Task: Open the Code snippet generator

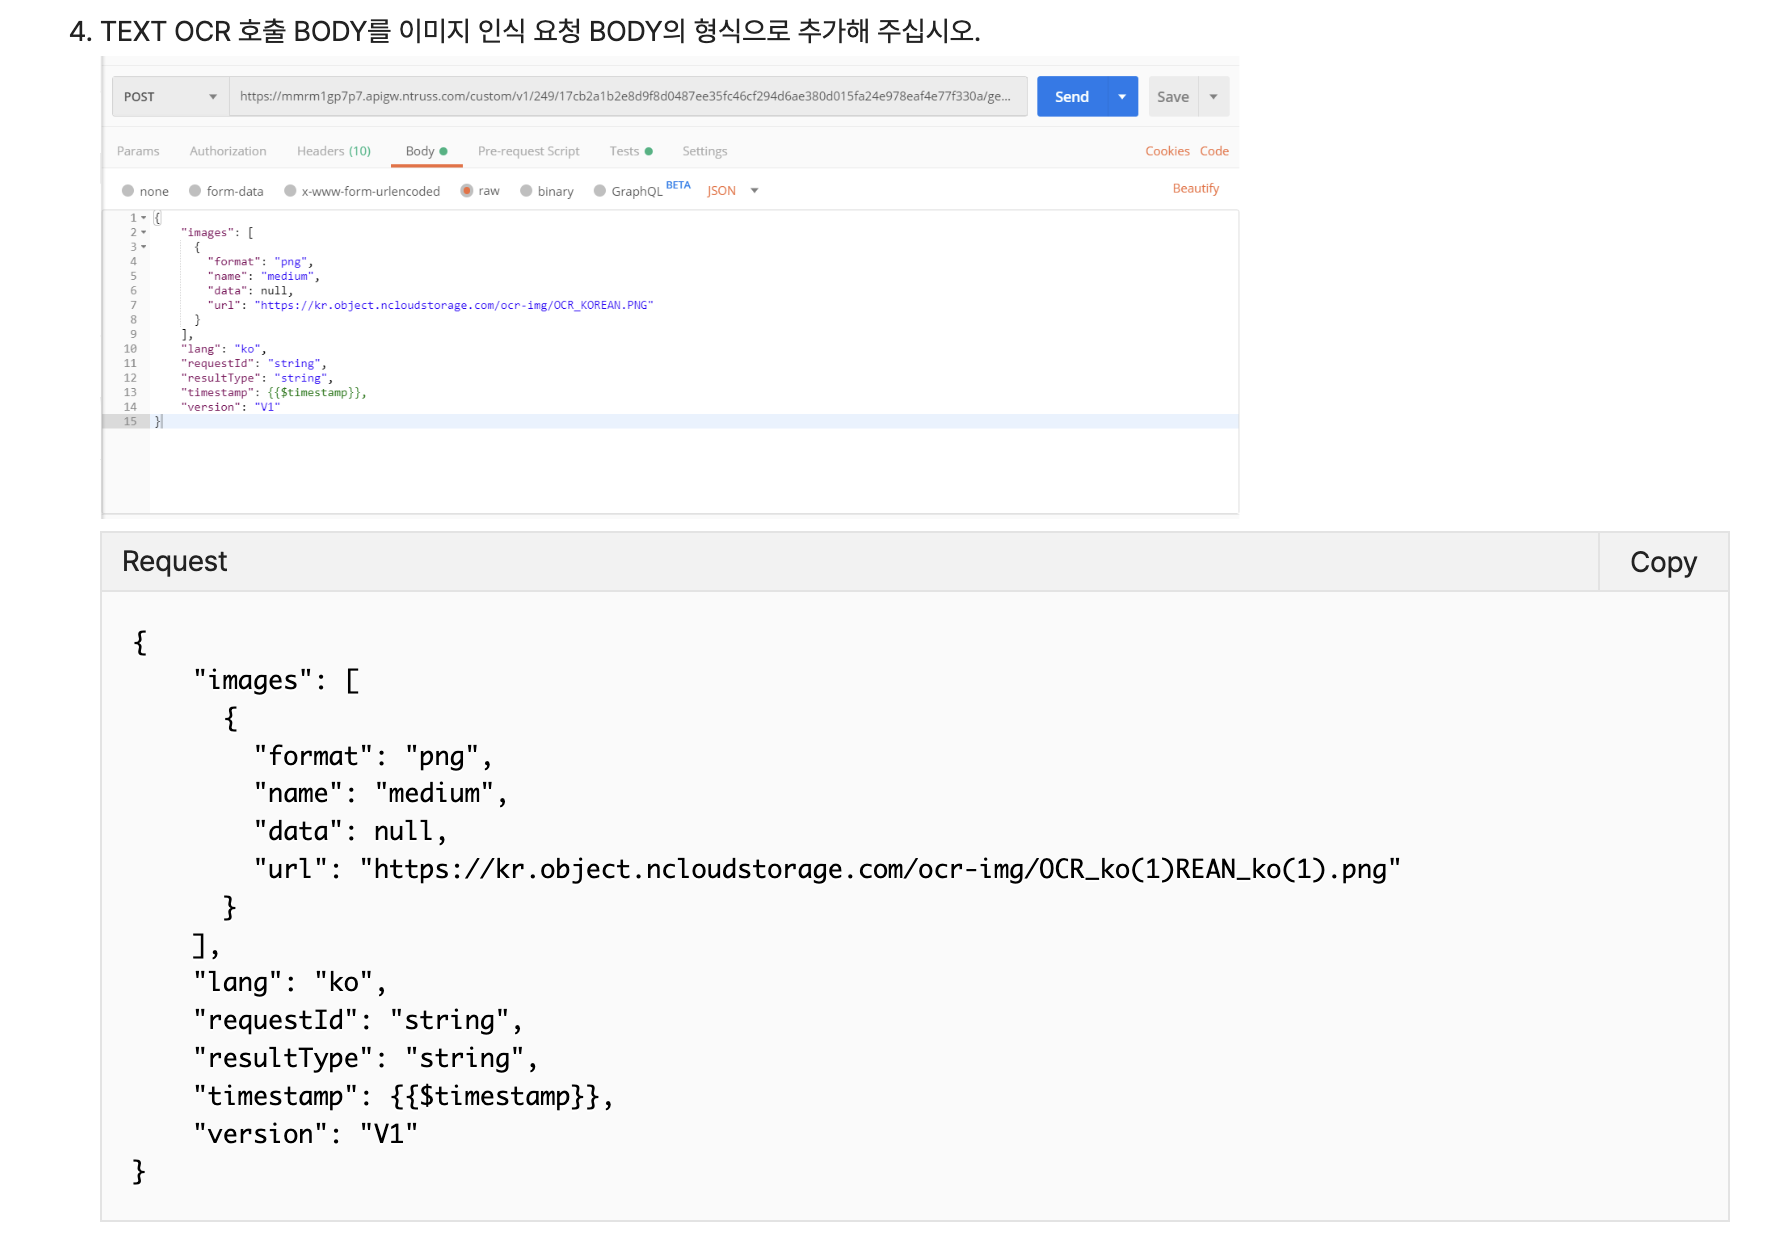Action: pyautogui.click(x=1214, y=151)
